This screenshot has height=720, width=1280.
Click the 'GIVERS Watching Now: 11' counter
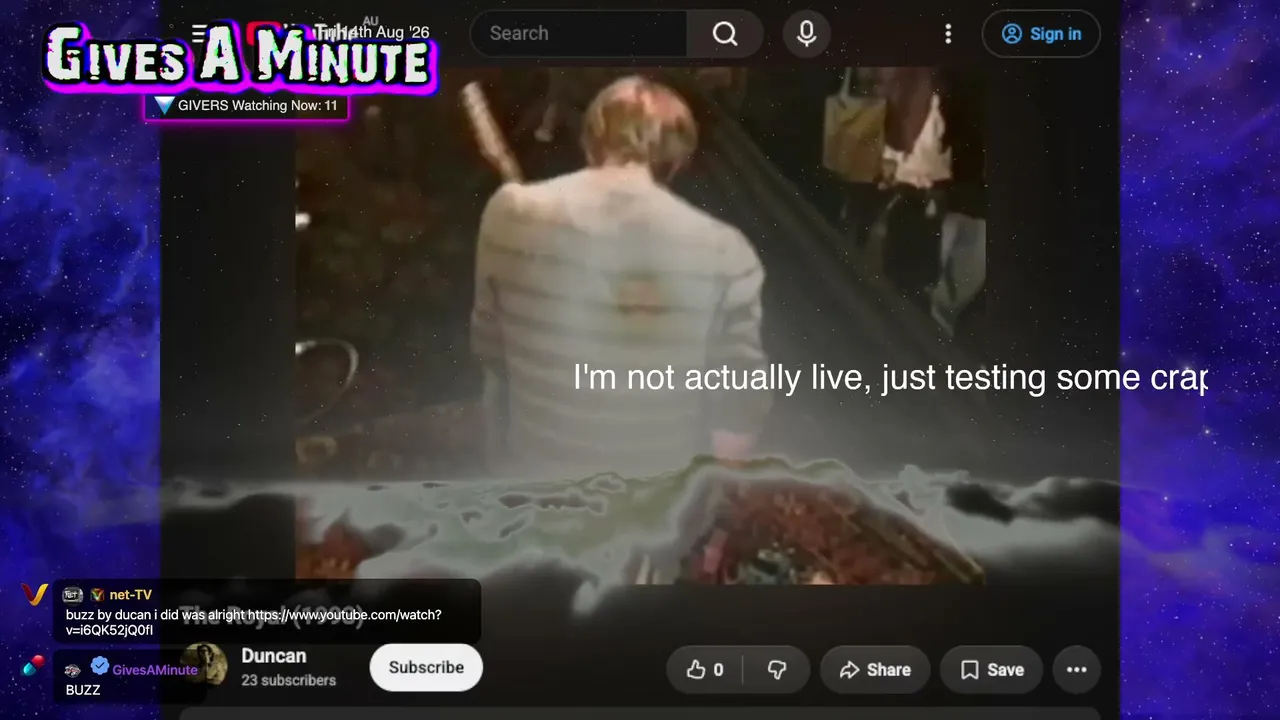tap(246, 105)
